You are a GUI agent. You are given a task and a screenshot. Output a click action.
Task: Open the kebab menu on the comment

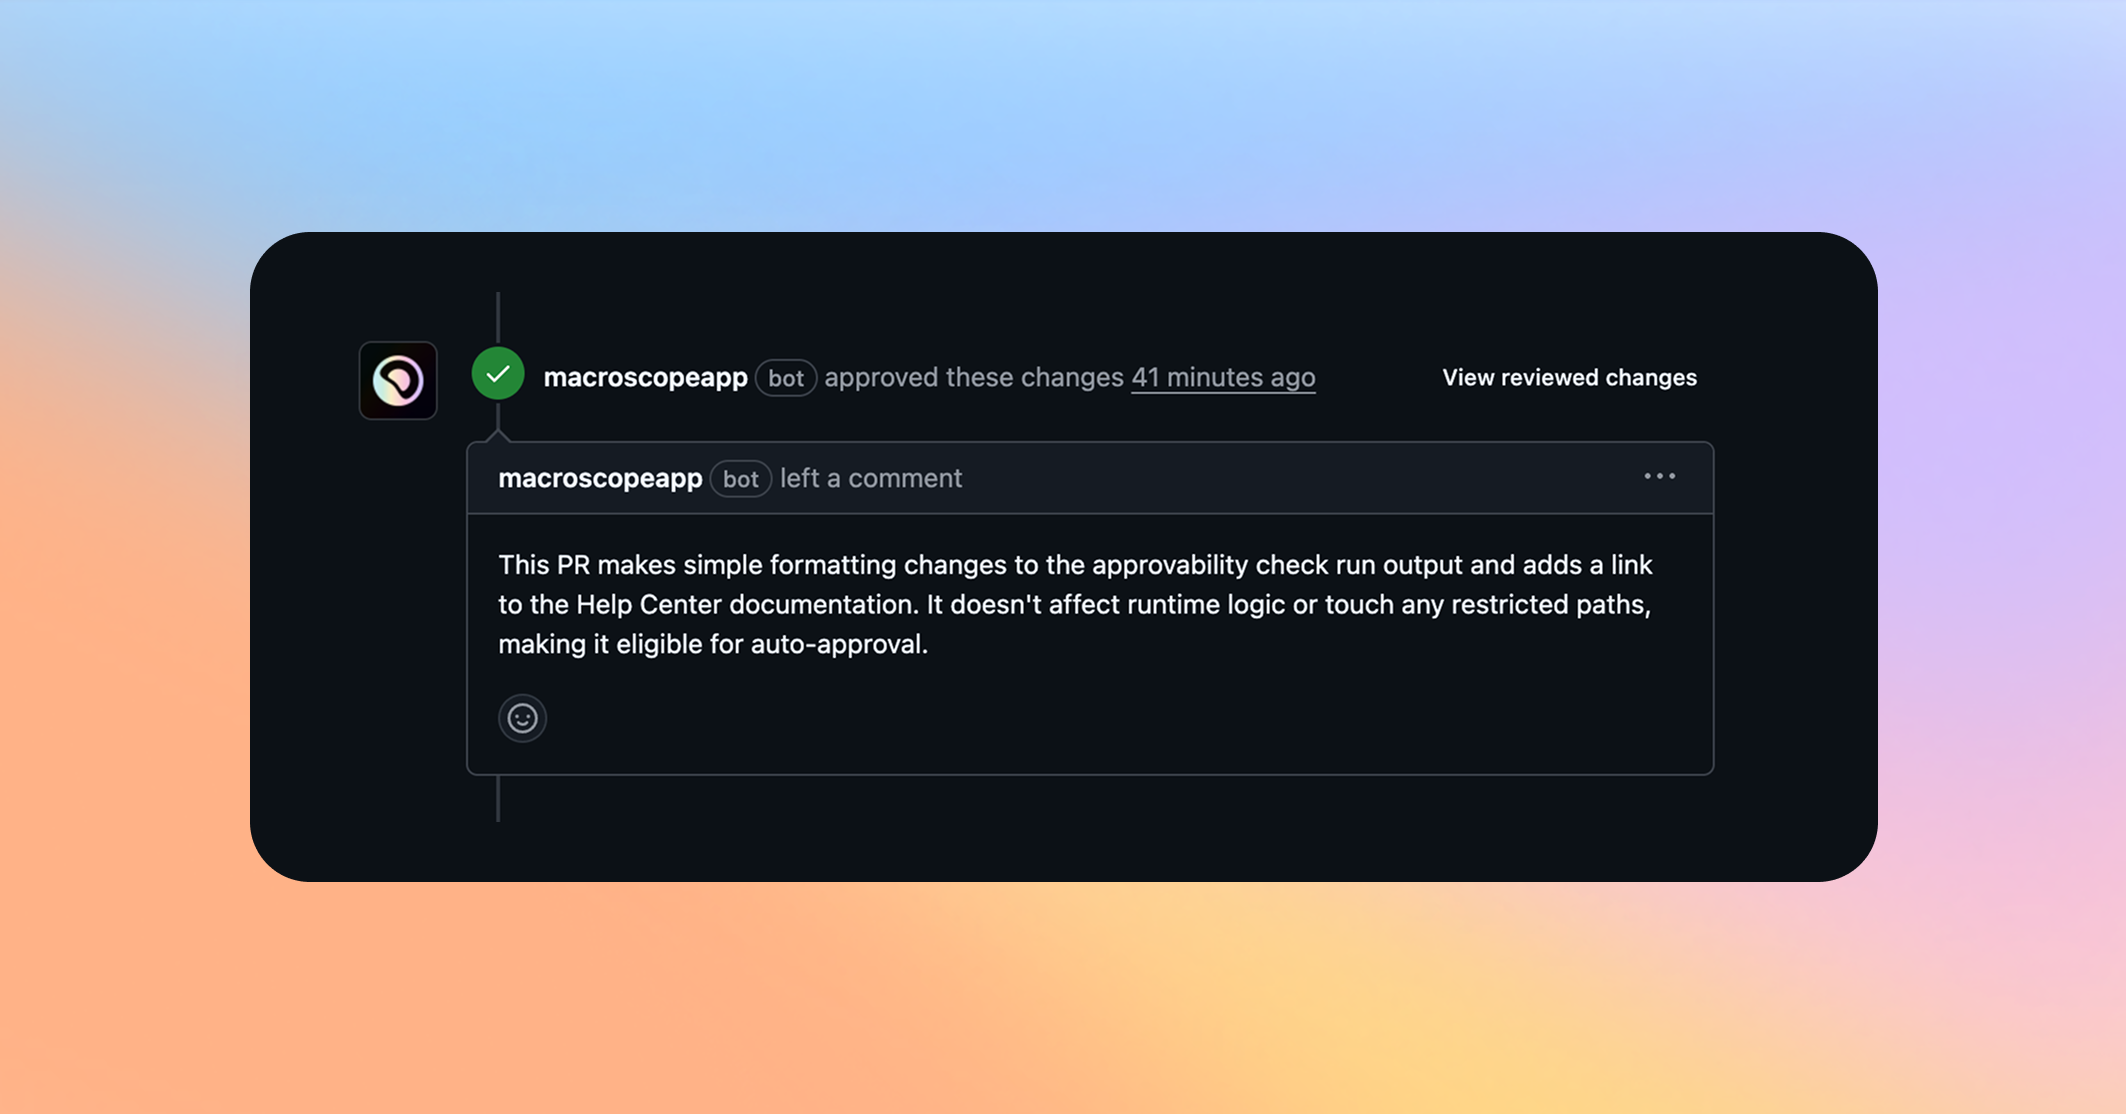click(x=1658, y=477)
